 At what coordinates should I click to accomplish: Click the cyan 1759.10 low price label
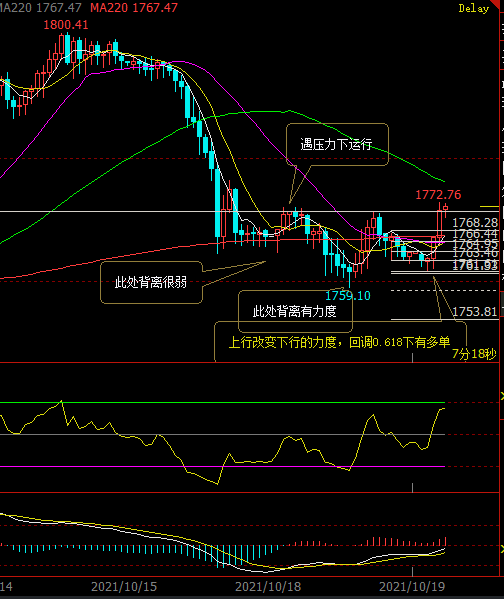[x=348, y=295]
